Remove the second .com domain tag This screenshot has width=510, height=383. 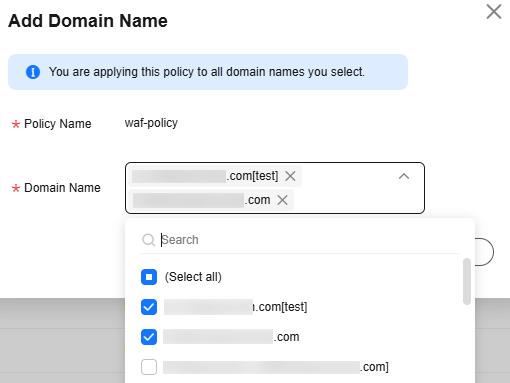coord(283,200)
